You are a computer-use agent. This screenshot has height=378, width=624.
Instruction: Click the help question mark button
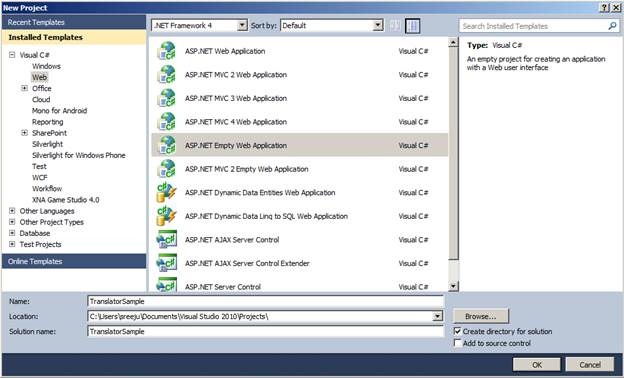pos(604,8)
